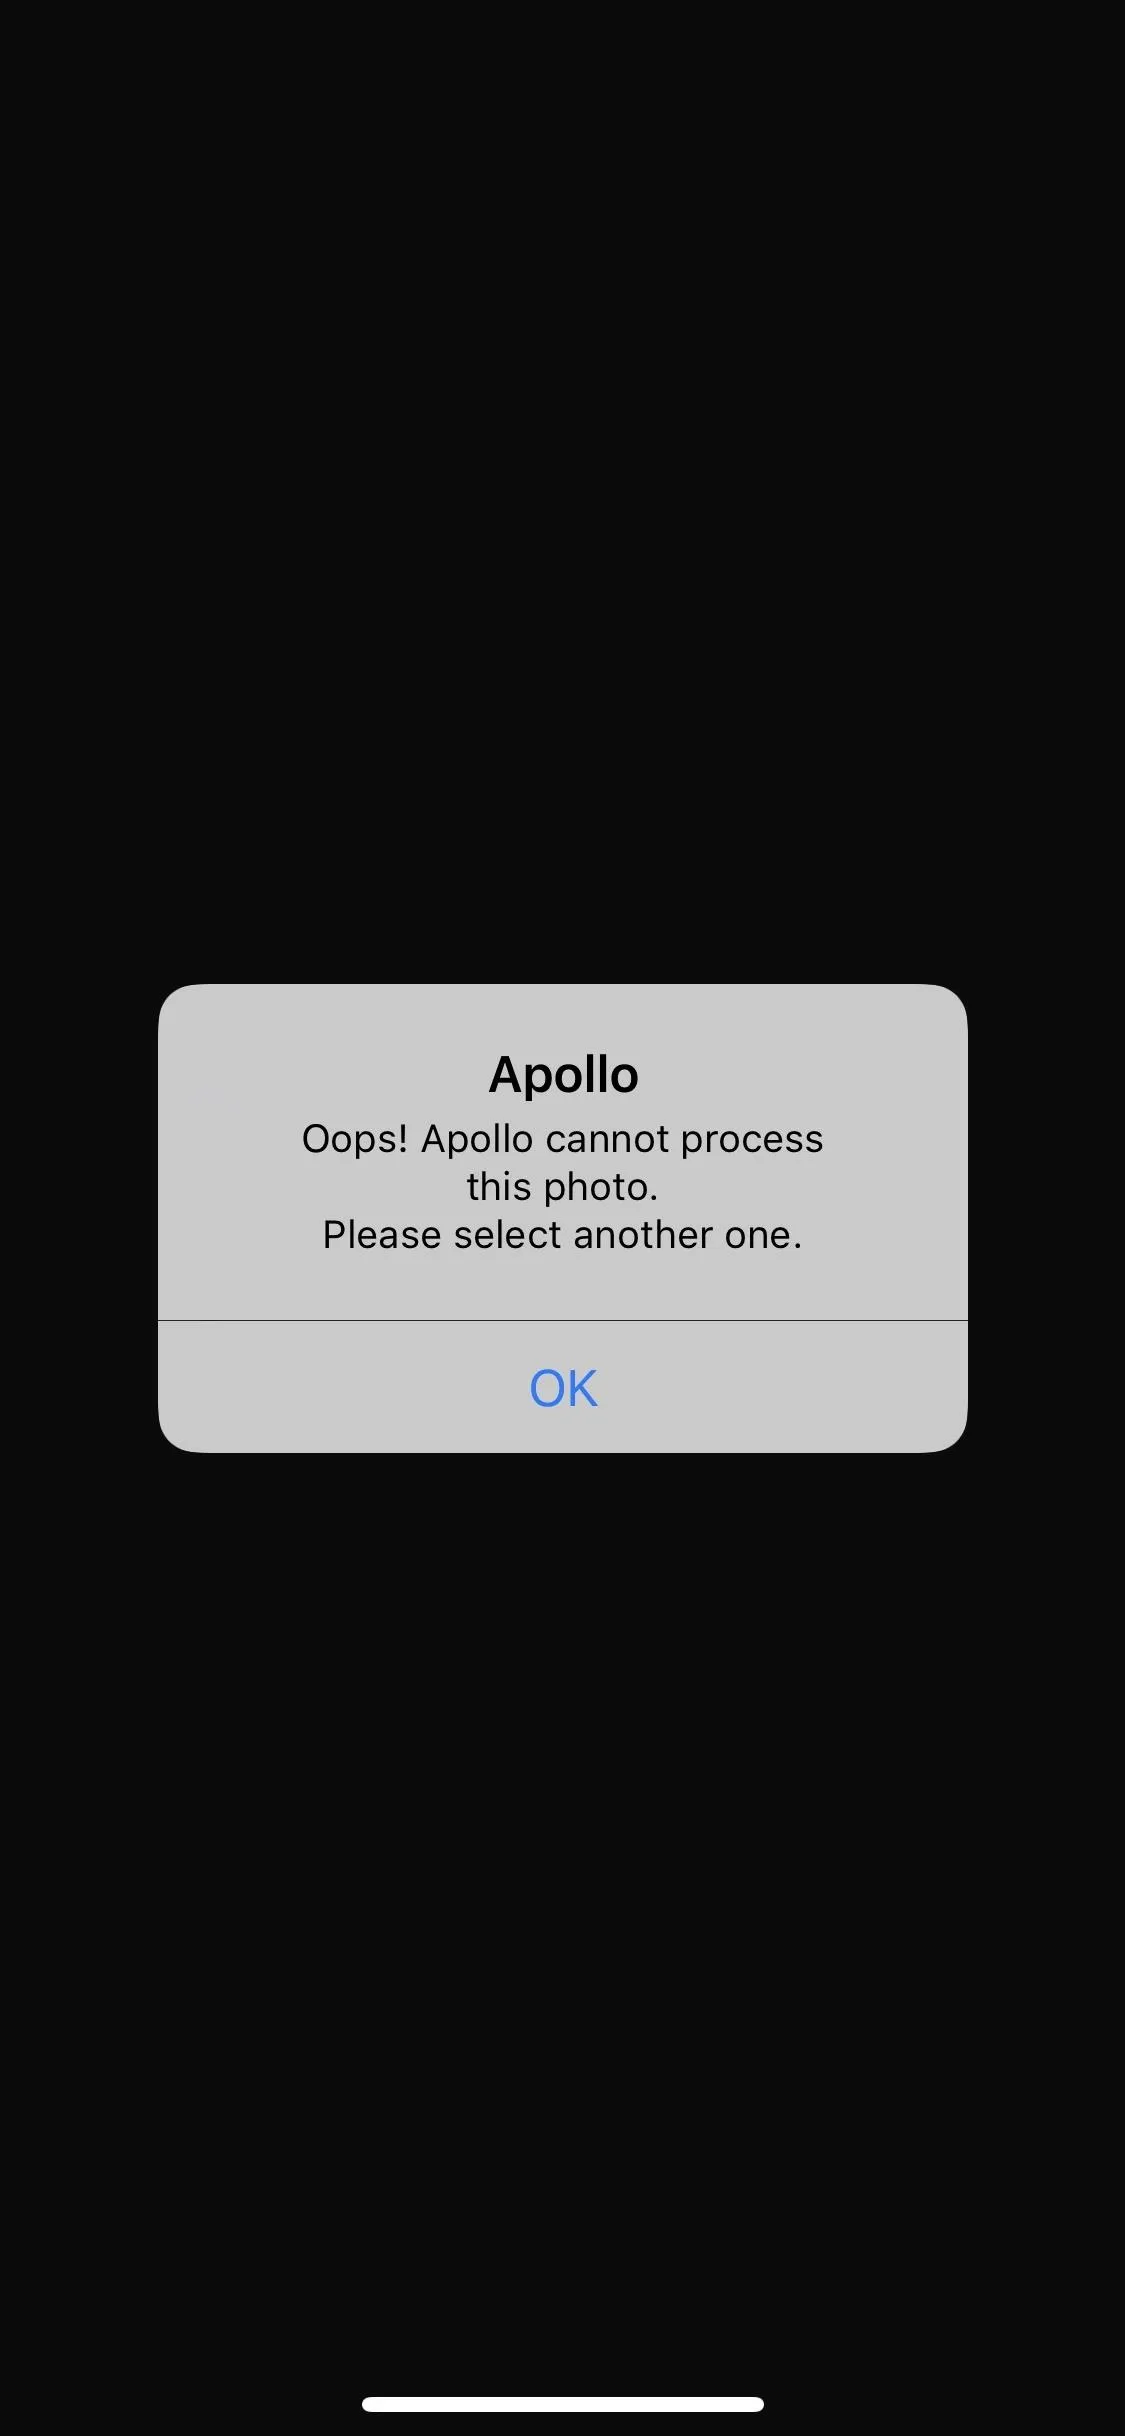The width and height of the screenshot is (1125, 2436).
Task: Tap the word "process" in the alert
Action: (x=752, y=1139)
